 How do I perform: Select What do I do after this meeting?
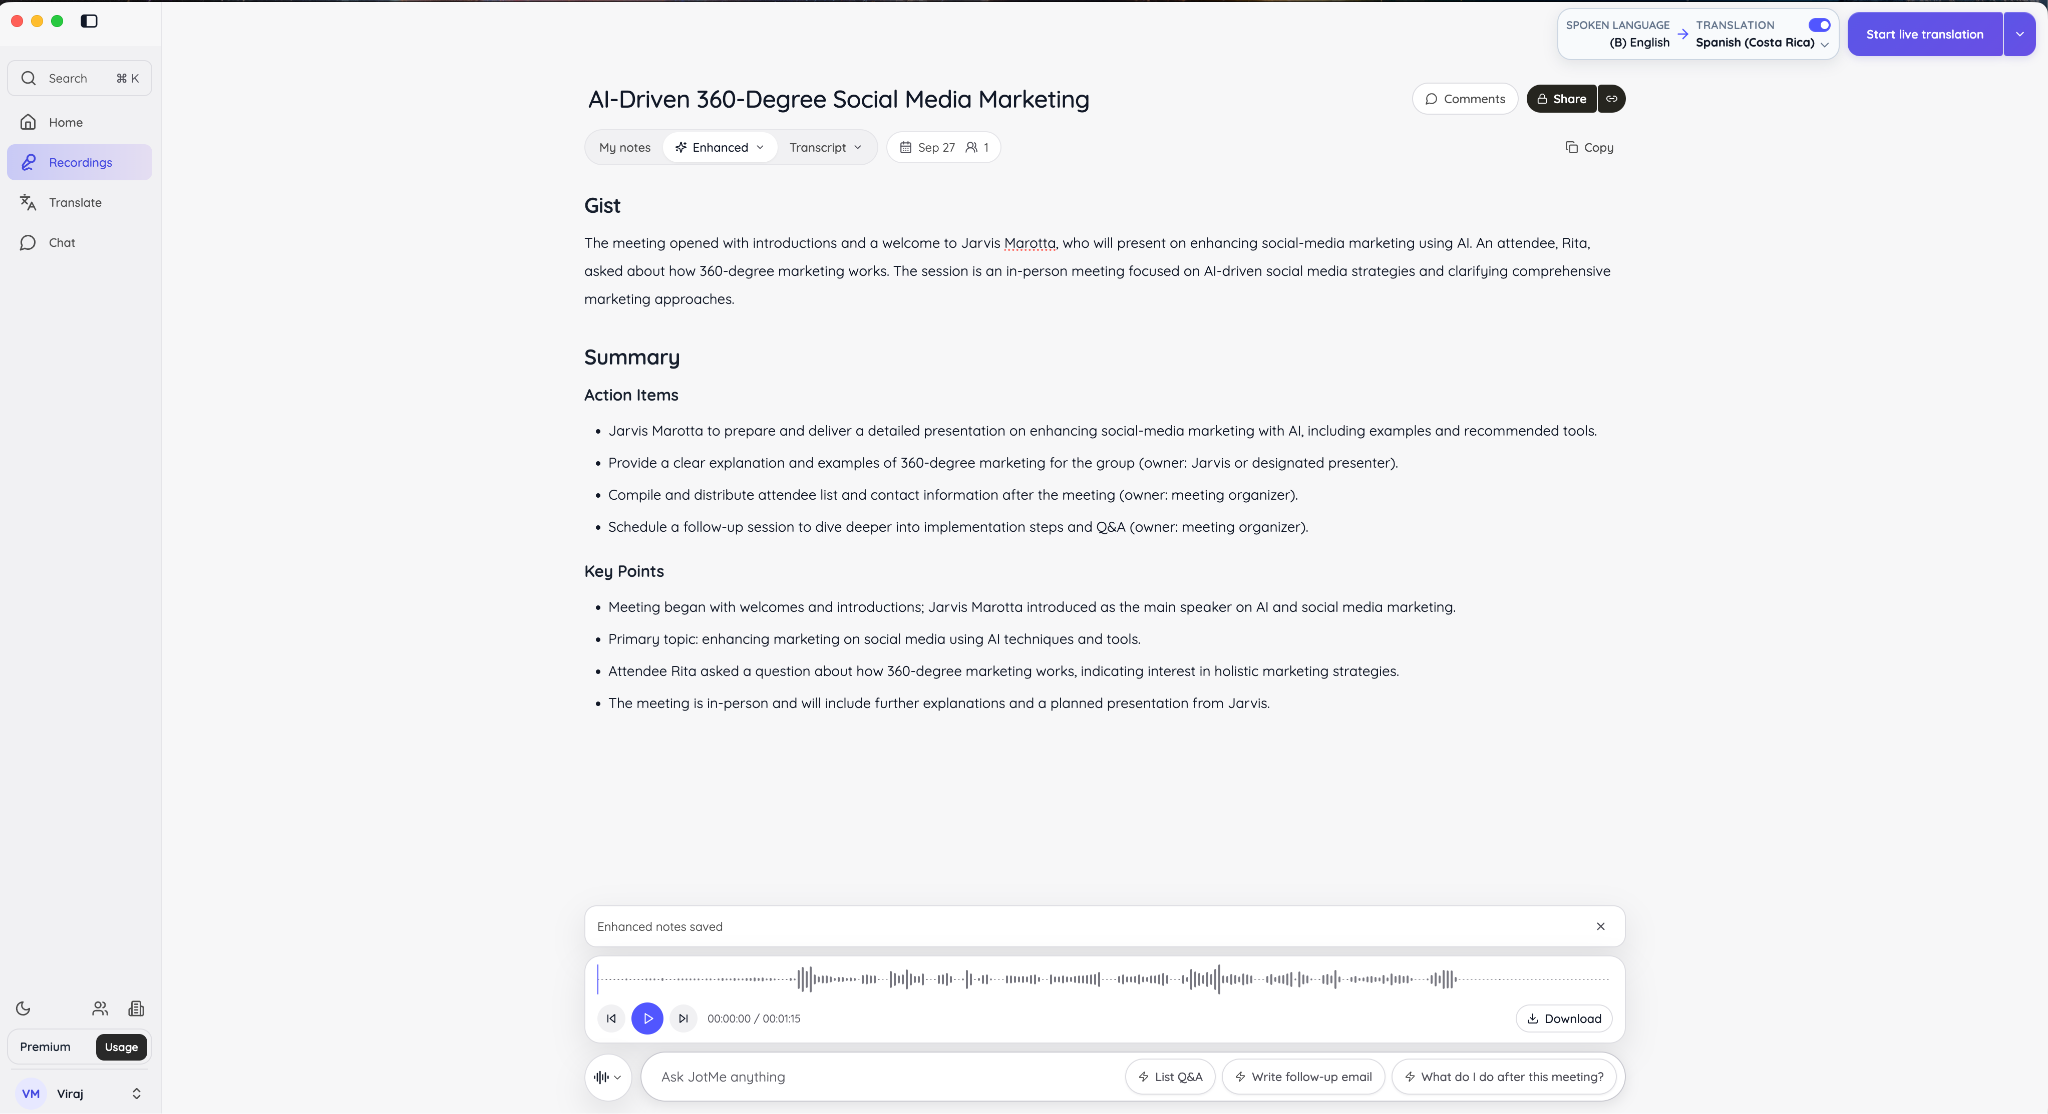pyautogui.click(x=1503, y=1077)
